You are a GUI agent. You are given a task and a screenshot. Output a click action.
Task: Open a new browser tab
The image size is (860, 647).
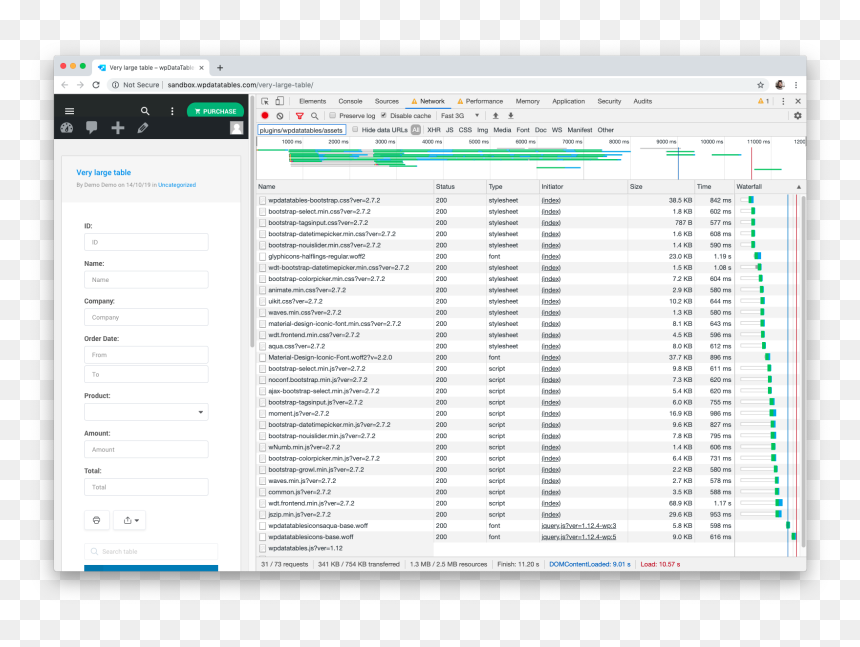click(x=220, y=67)
